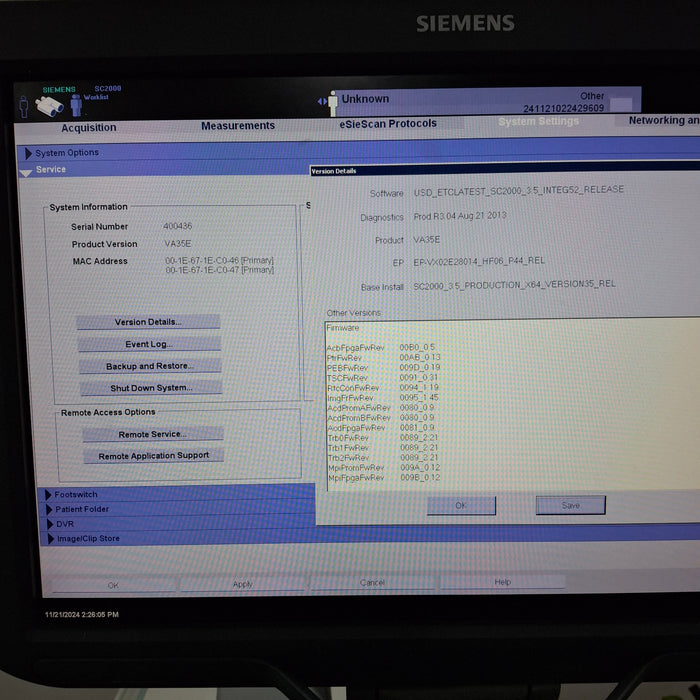Select the Trb2FwRev firmware row
This screenshot has height=700, width=700.
(383, 458)
